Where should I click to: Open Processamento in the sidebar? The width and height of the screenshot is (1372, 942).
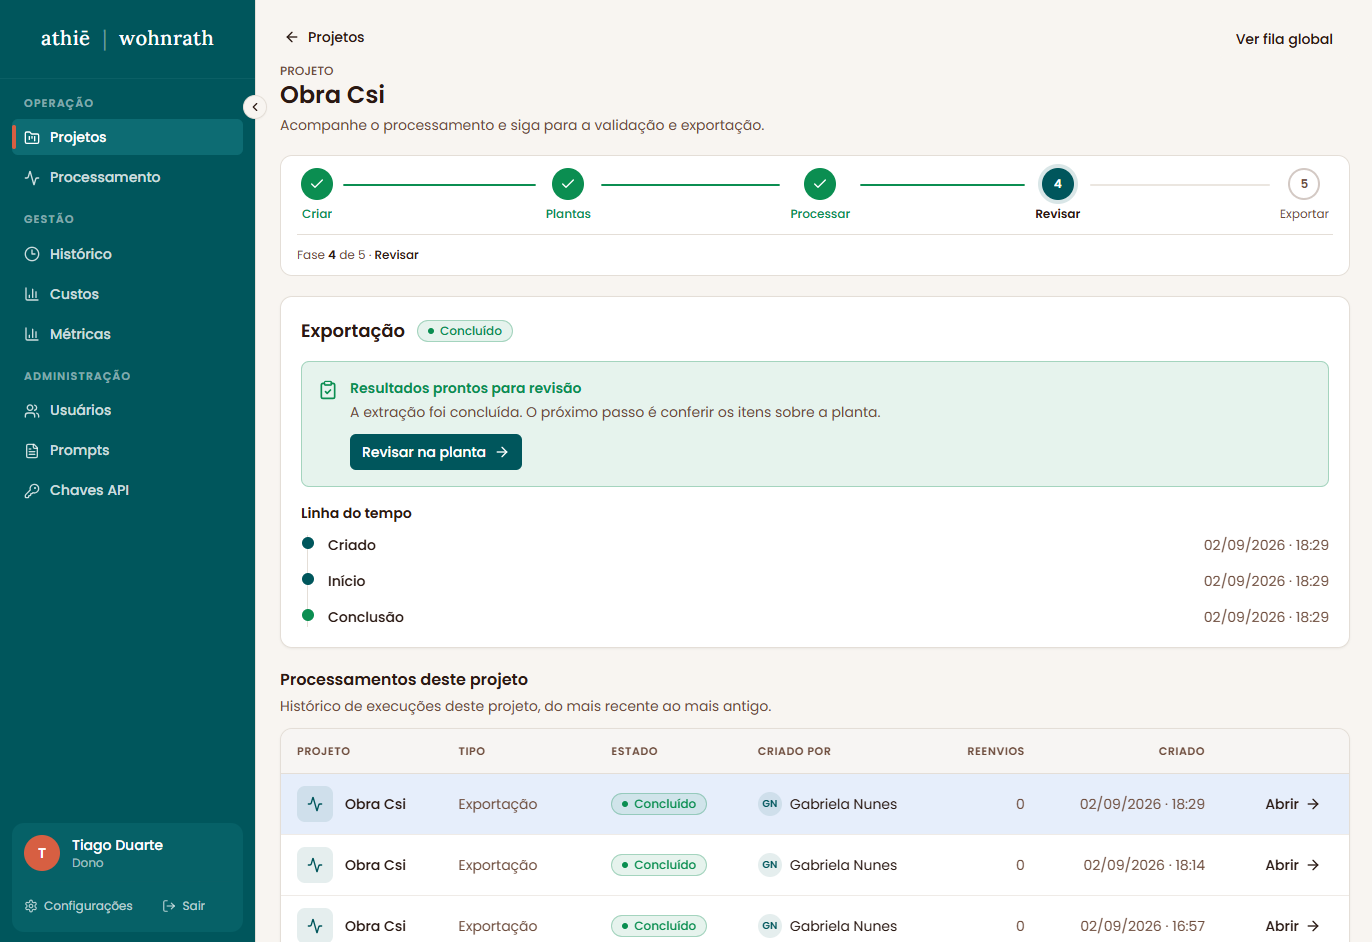point(127,177)
